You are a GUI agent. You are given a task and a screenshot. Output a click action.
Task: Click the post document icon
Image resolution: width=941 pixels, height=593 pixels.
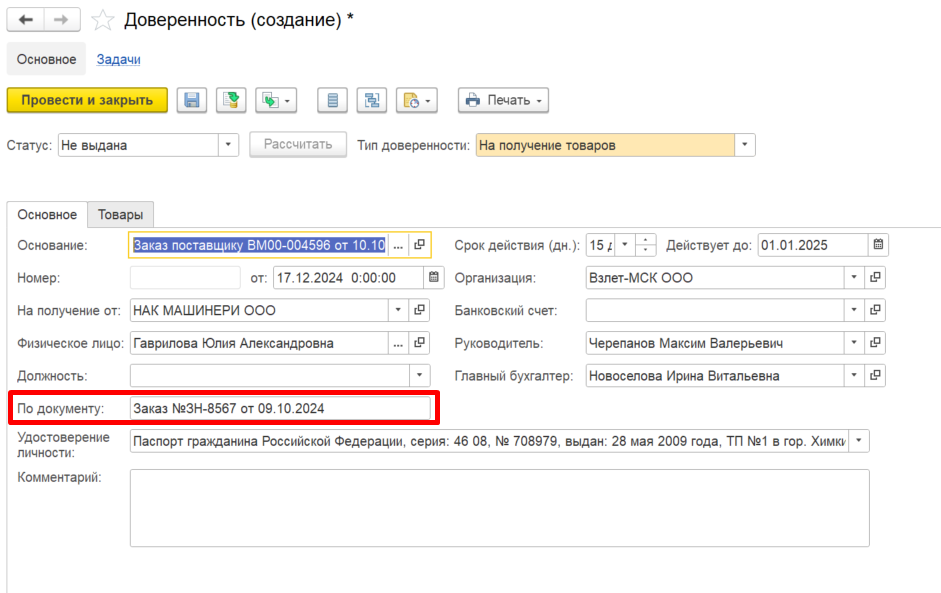231,100
